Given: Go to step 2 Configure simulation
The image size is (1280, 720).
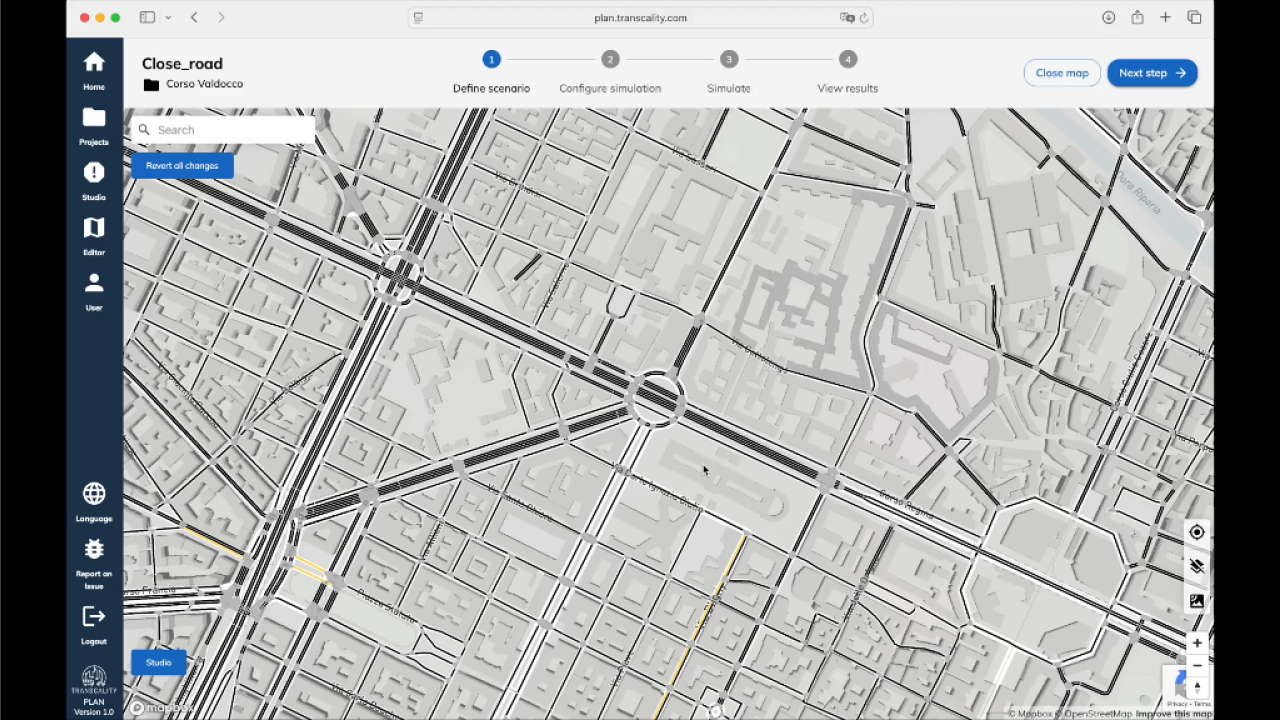Looking at the screenshot, I should coord(610,60).
